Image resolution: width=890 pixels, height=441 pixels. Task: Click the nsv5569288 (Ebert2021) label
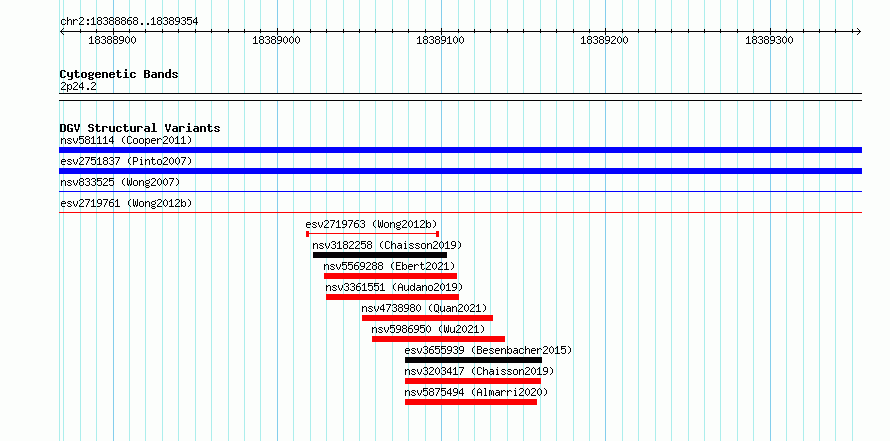coord(389,266)
